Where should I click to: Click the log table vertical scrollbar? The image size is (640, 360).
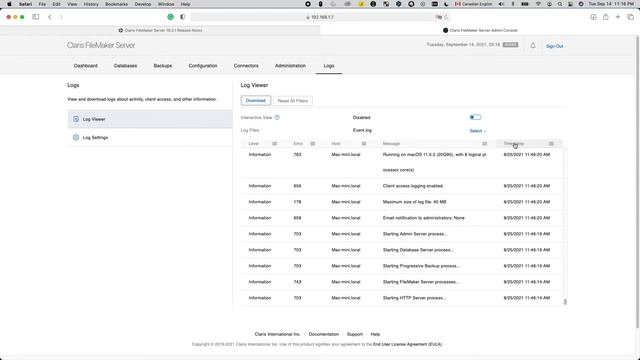tap(565, 302)
